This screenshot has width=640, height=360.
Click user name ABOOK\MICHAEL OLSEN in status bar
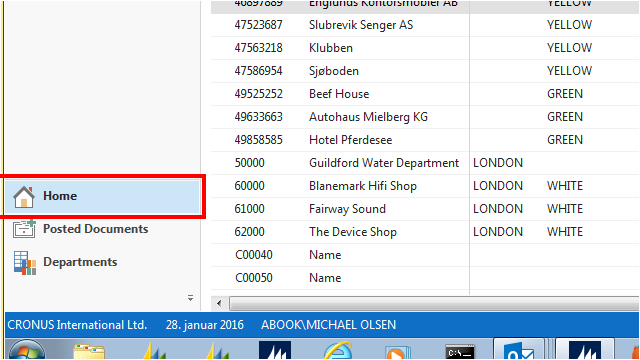point(329,325)
